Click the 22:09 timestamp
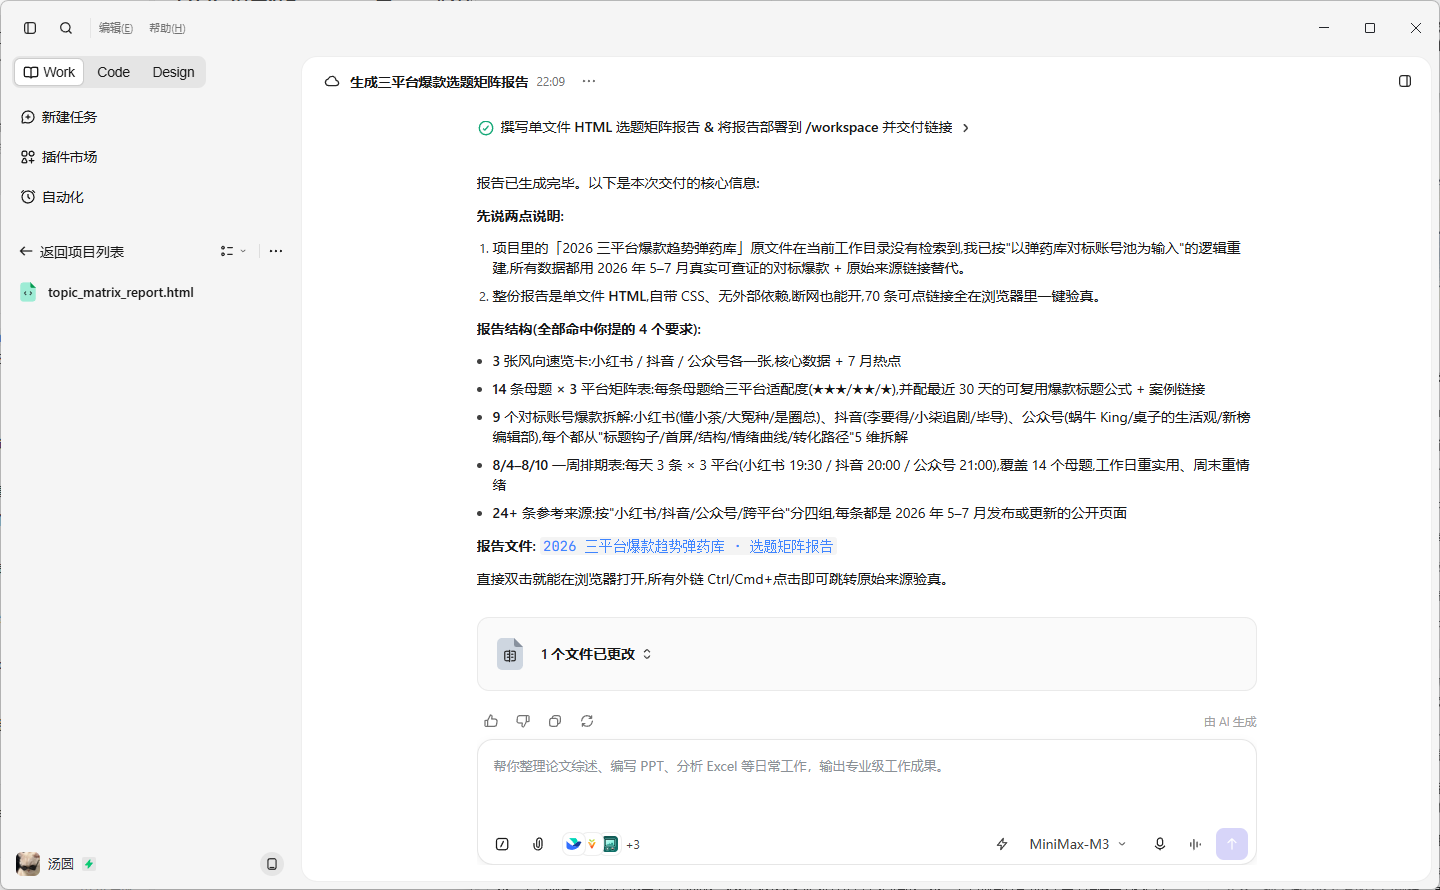 [x=551, y=82]
